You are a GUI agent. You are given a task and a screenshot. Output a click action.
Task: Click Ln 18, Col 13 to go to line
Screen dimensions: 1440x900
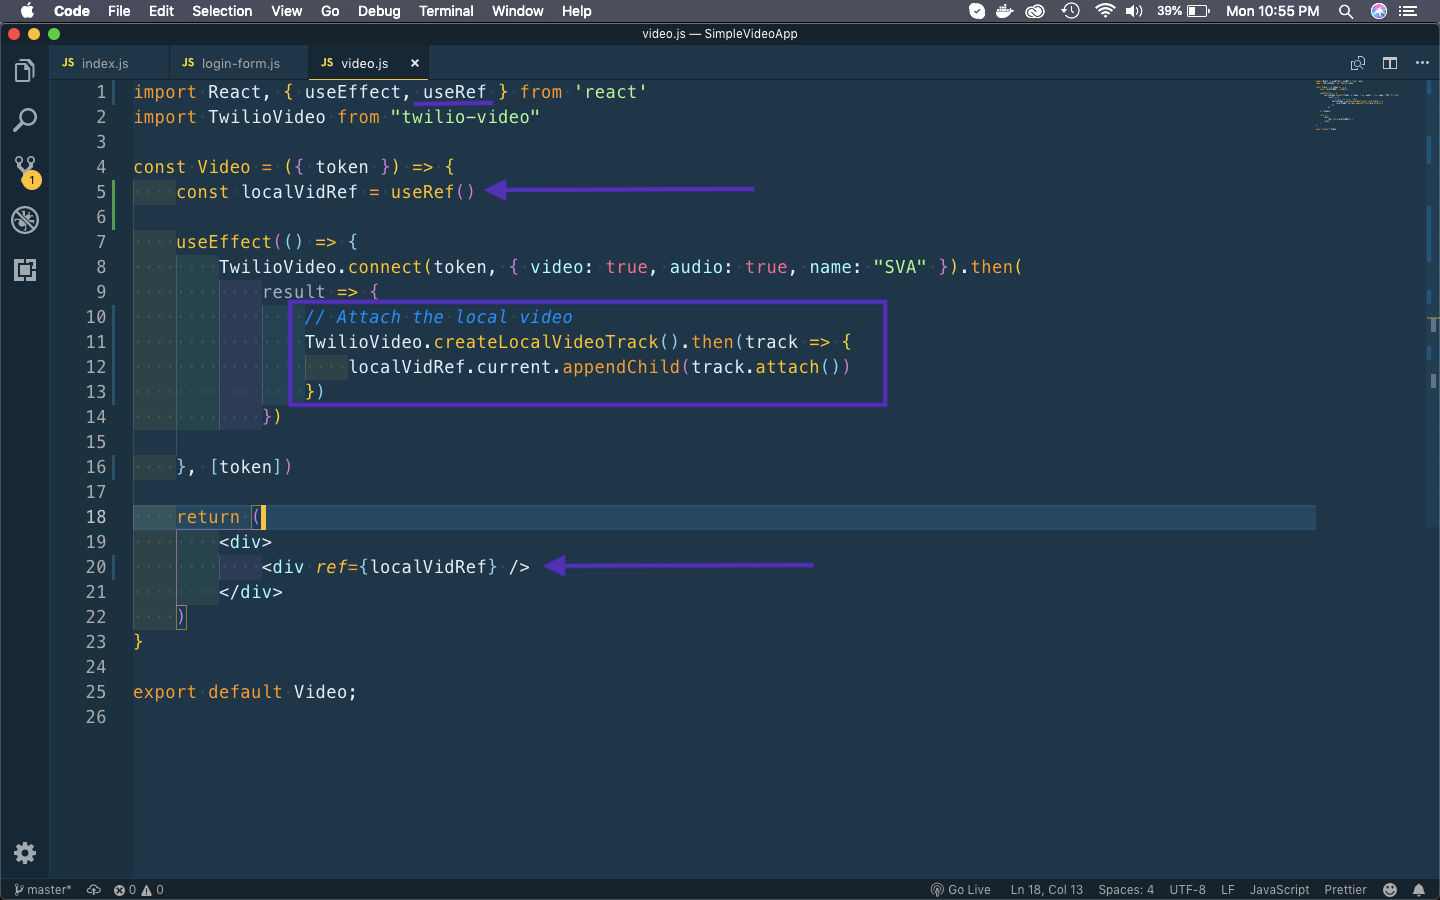1046,890
